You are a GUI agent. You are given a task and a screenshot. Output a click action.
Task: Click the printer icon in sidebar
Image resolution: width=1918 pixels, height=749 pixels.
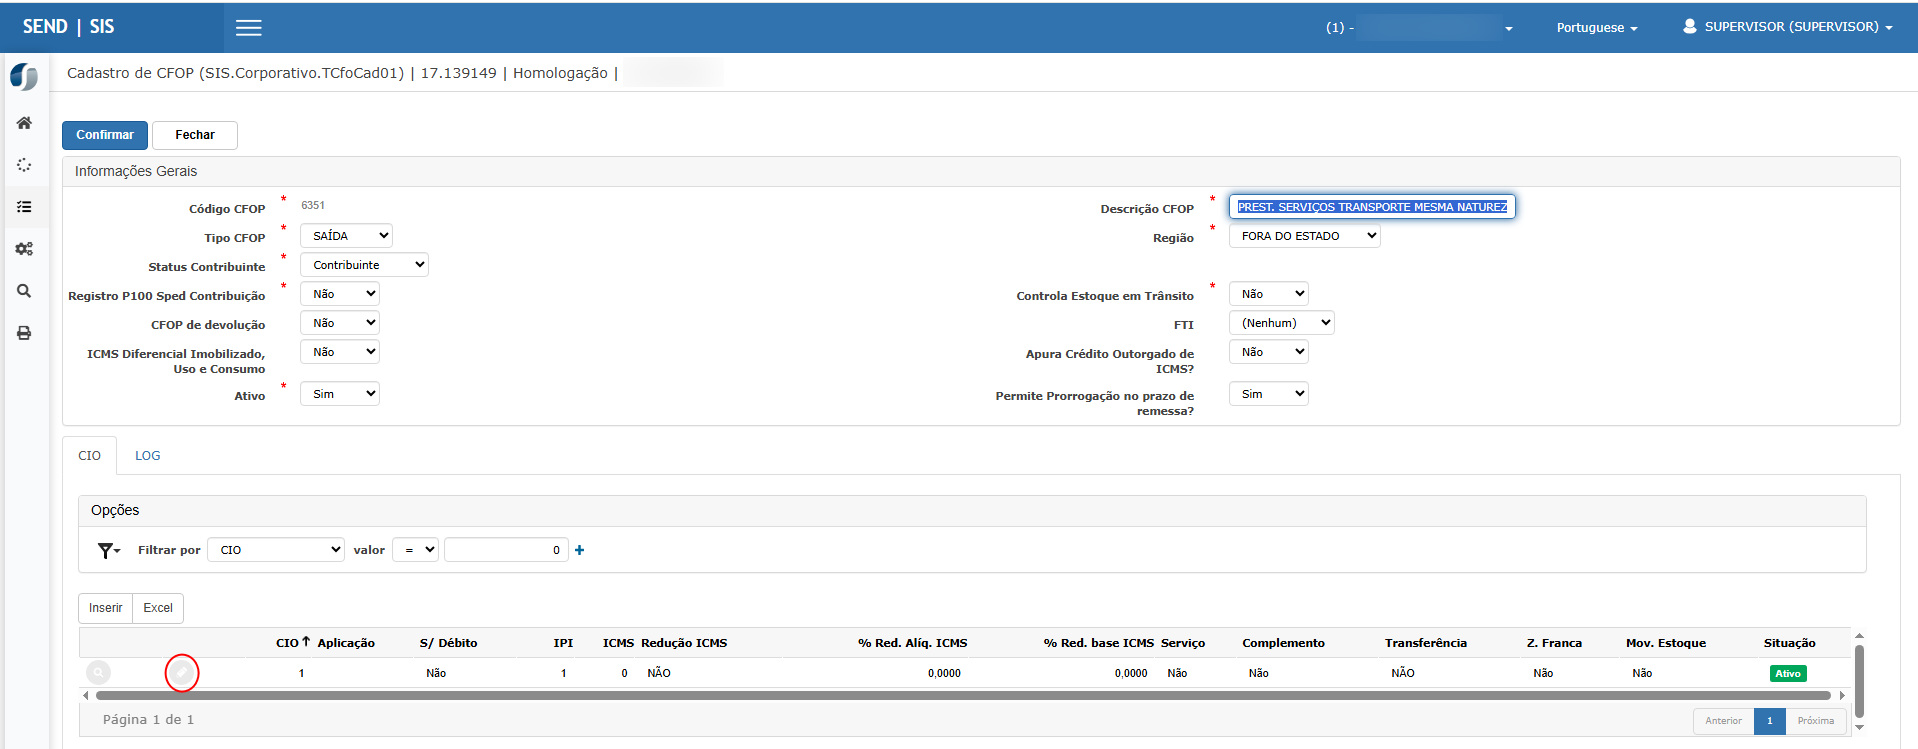pyautogui.click(x=24, y=333)
